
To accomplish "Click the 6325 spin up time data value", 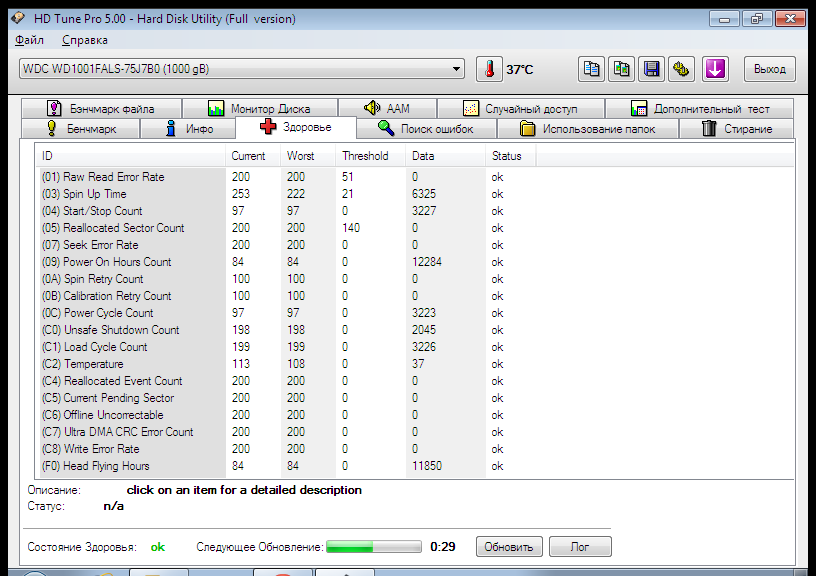I will click(424, 194).
